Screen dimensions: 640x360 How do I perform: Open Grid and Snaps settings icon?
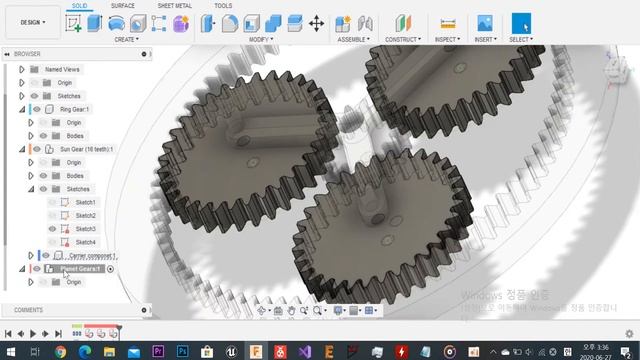pyautogui.click(x=354, y=311)
